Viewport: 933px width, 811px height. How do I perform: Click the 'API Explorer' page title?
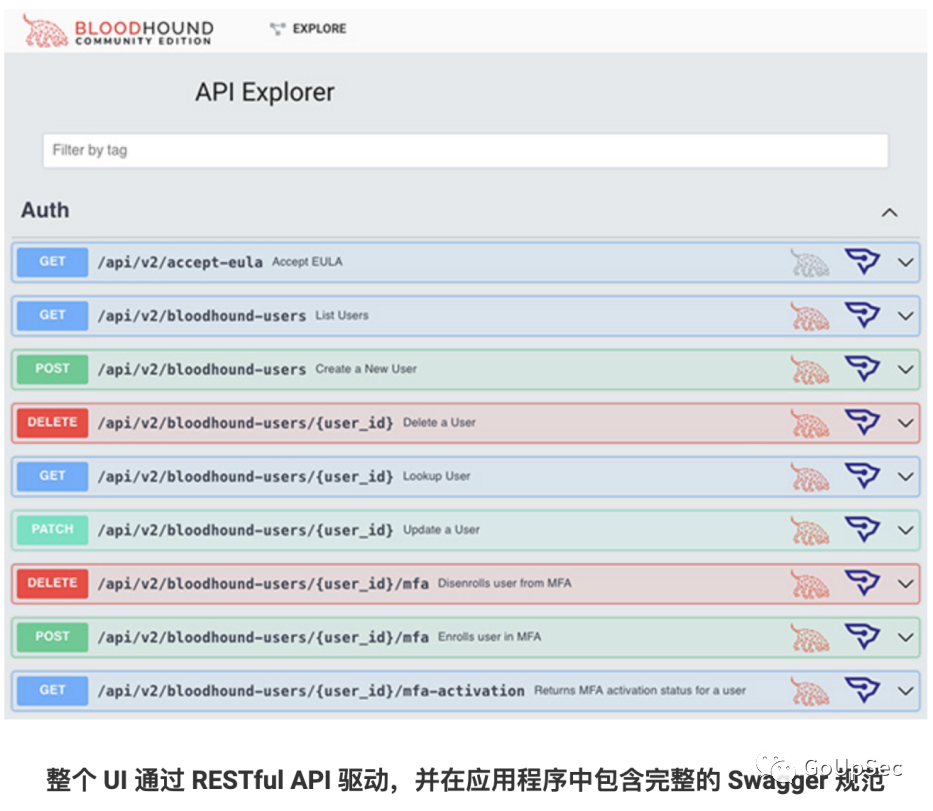265,92
